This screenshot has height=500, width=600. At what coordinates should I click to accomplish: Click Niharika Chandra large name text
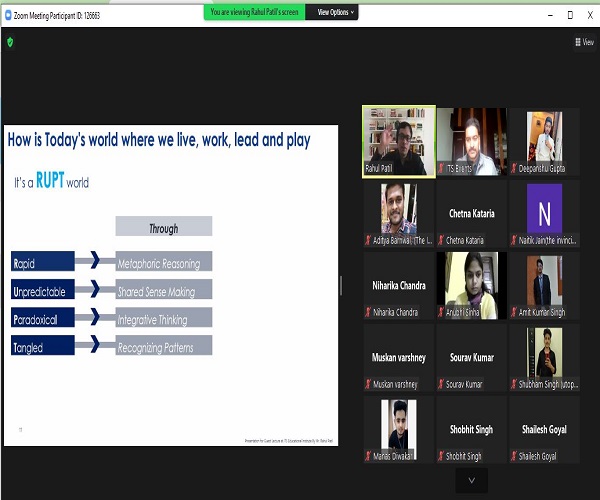[x=399, y=285]
